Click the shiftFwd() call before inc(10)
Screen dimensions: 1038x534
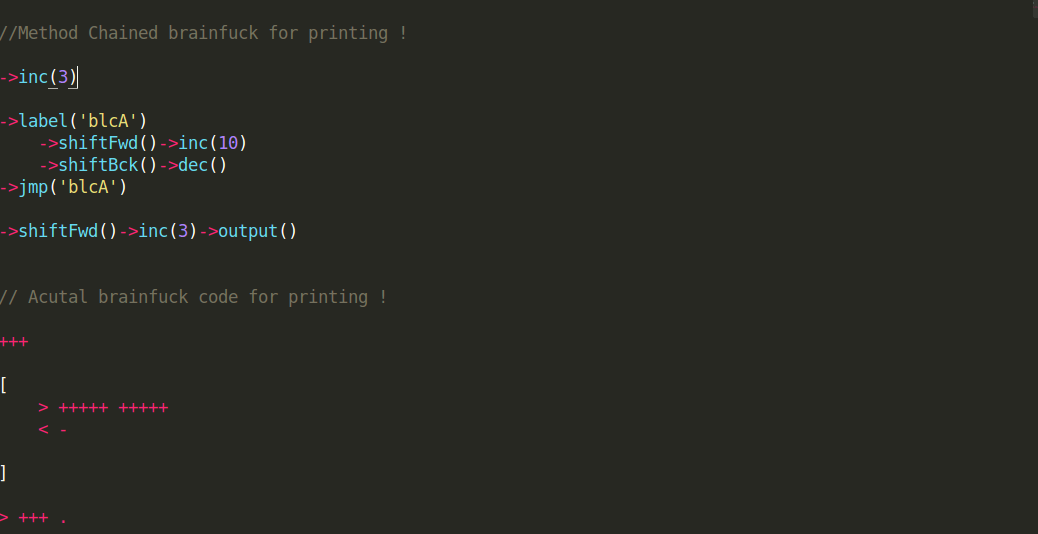point(108,144)
